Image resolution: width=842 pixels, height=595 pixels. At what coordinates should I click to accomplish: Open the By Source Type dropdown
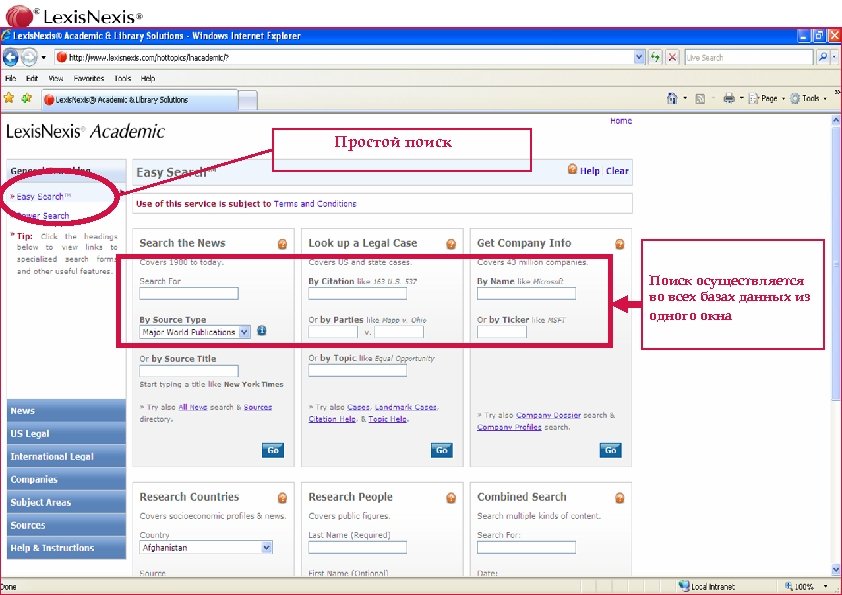pyautogui.click(x=246, y=331)
